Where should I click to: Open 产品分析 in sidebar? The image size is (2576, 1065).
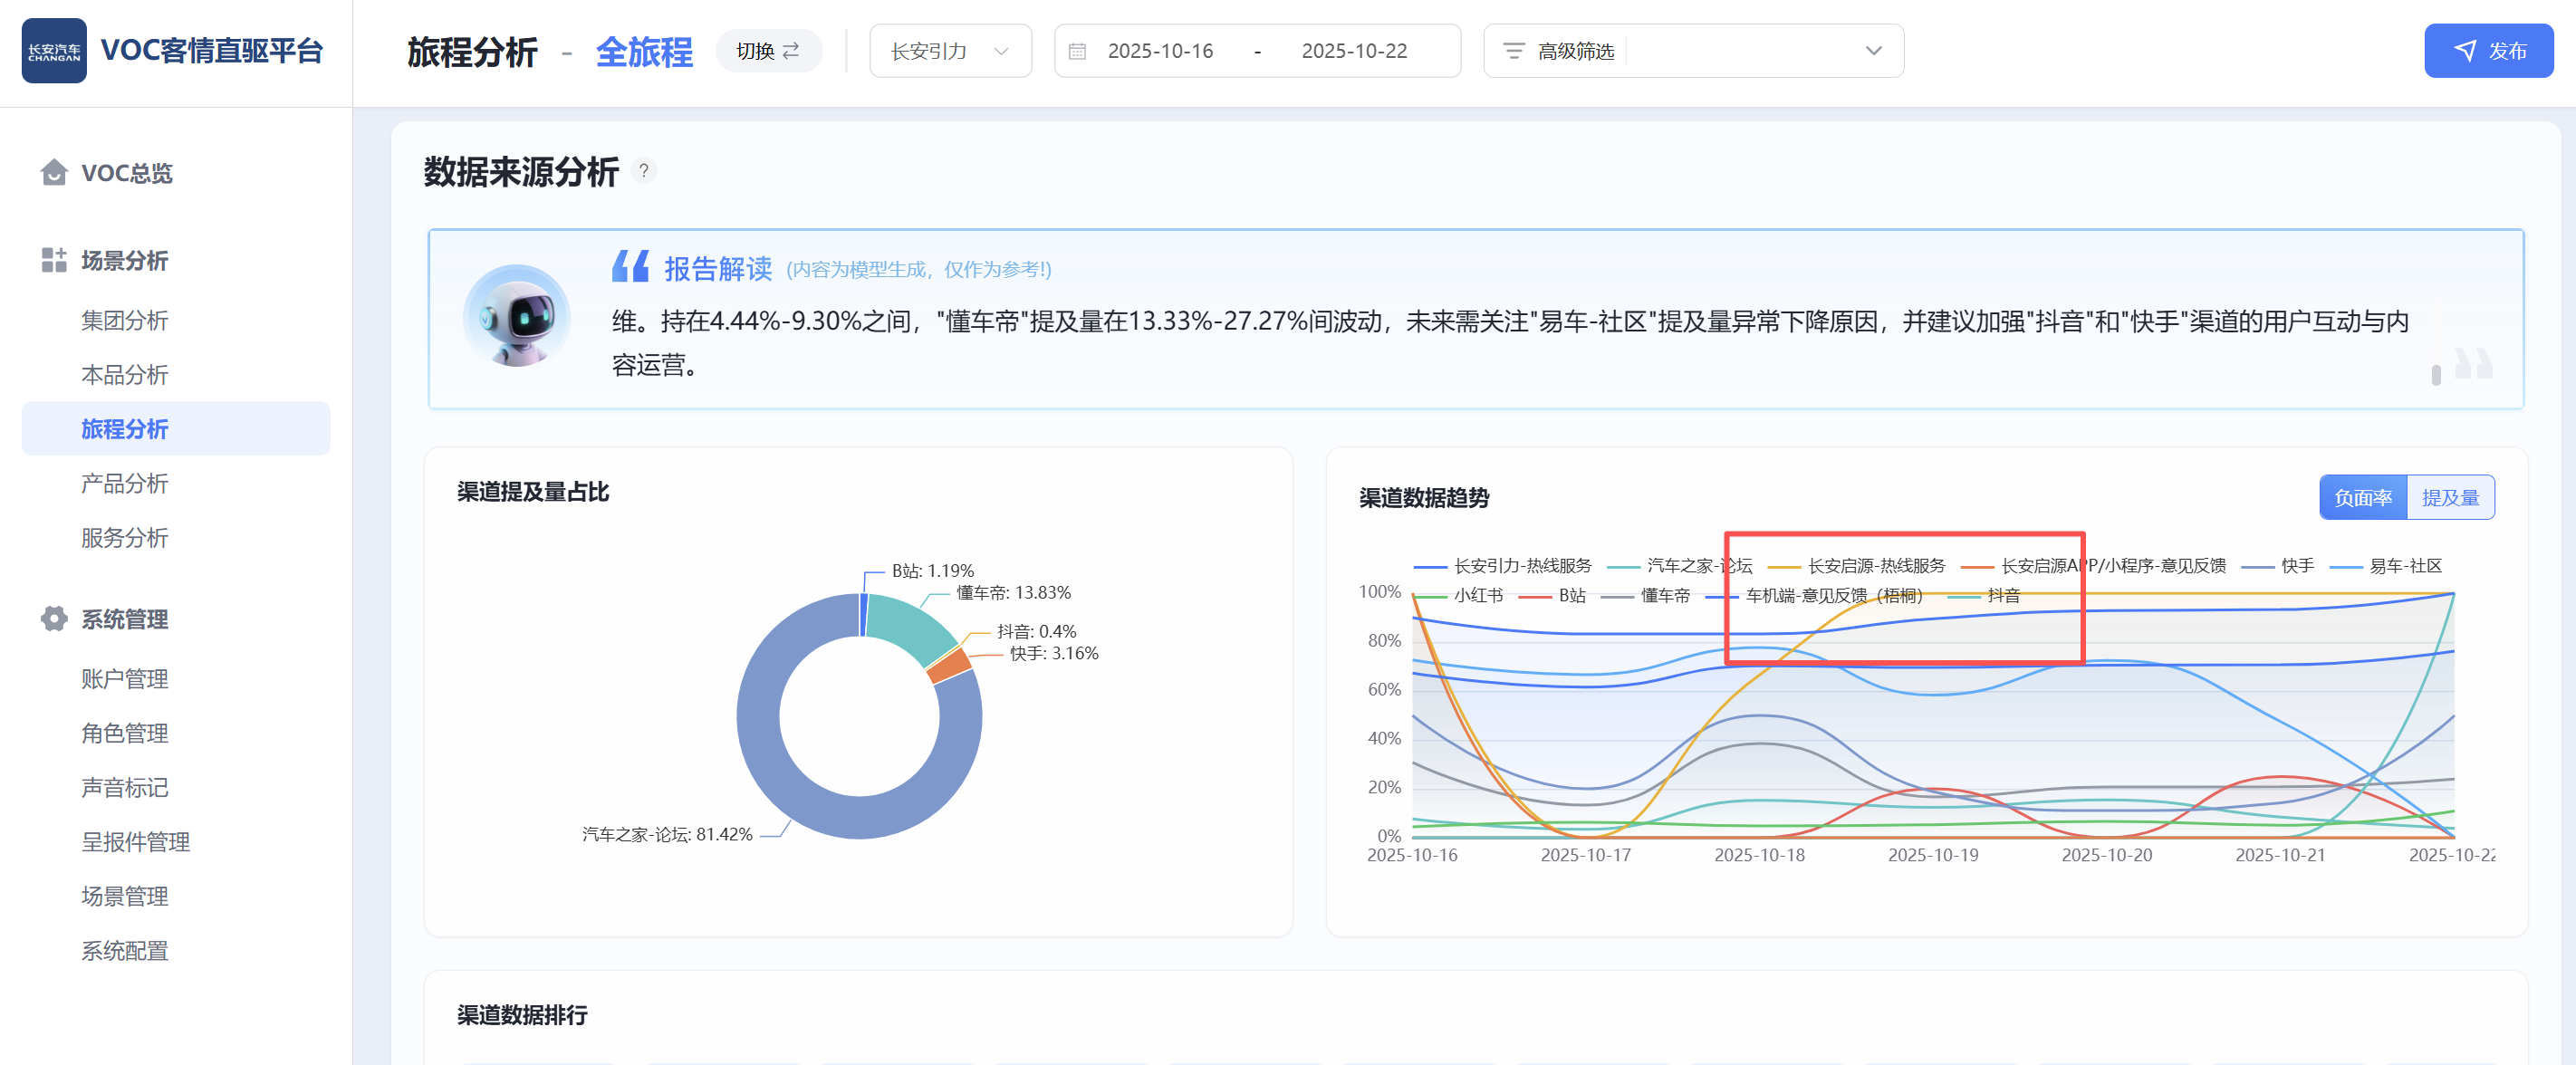(x=125, y=483)
